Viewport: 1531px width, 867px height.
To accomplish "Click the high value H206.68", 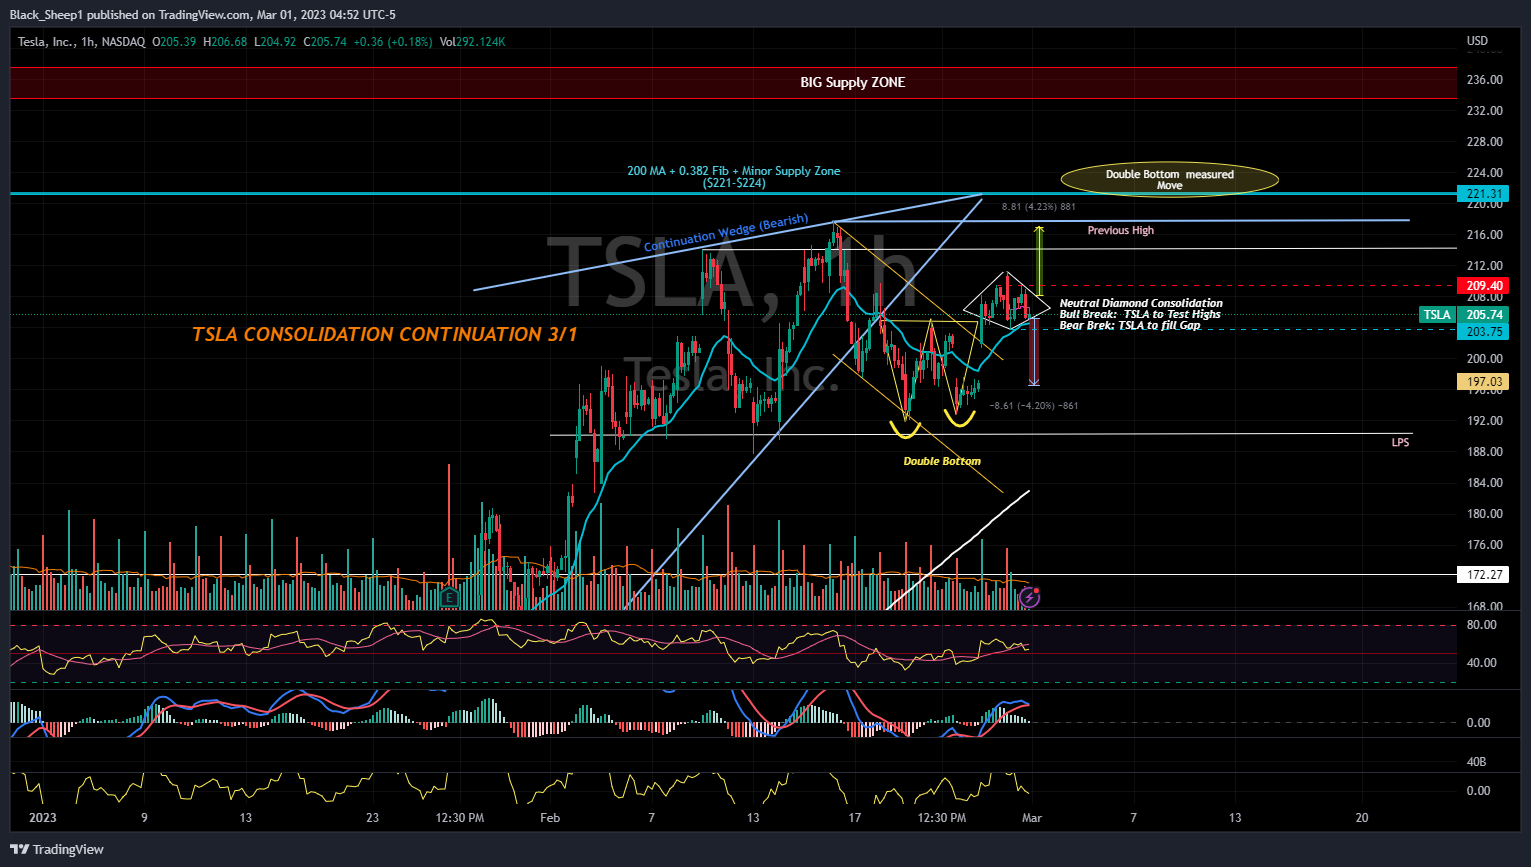I will point(225,42).
